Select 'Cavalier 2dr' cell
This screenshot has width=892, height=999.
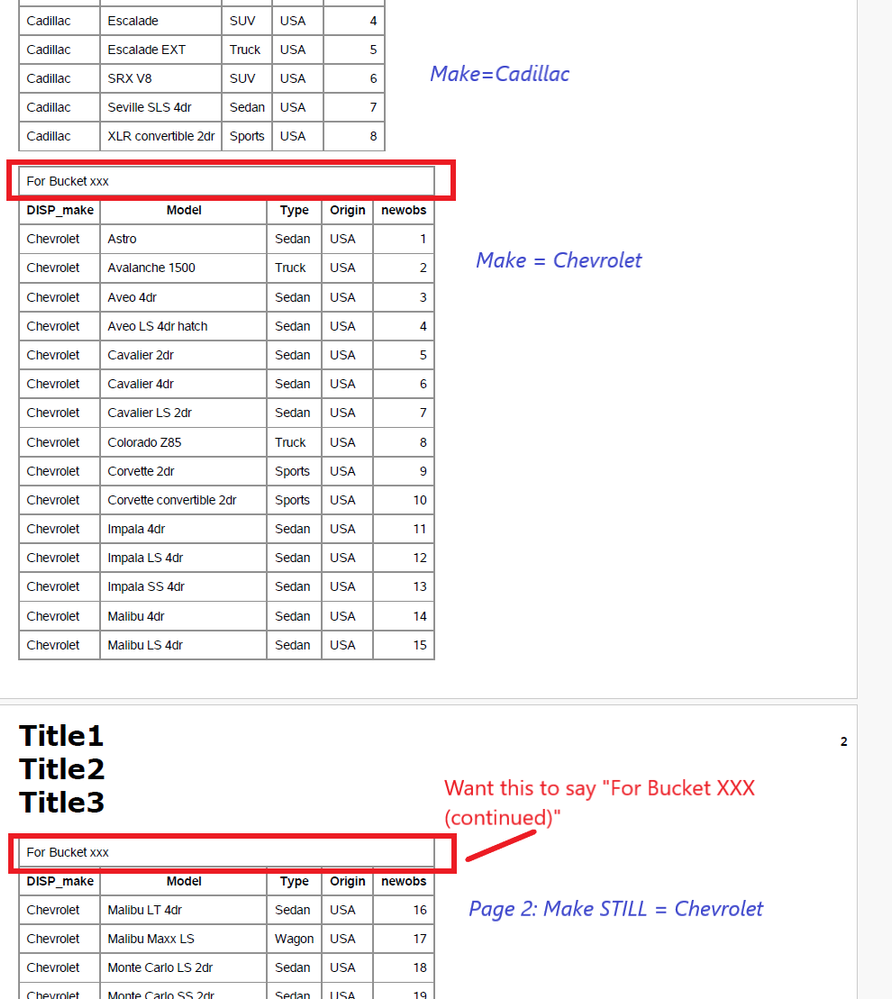[183, 355]
